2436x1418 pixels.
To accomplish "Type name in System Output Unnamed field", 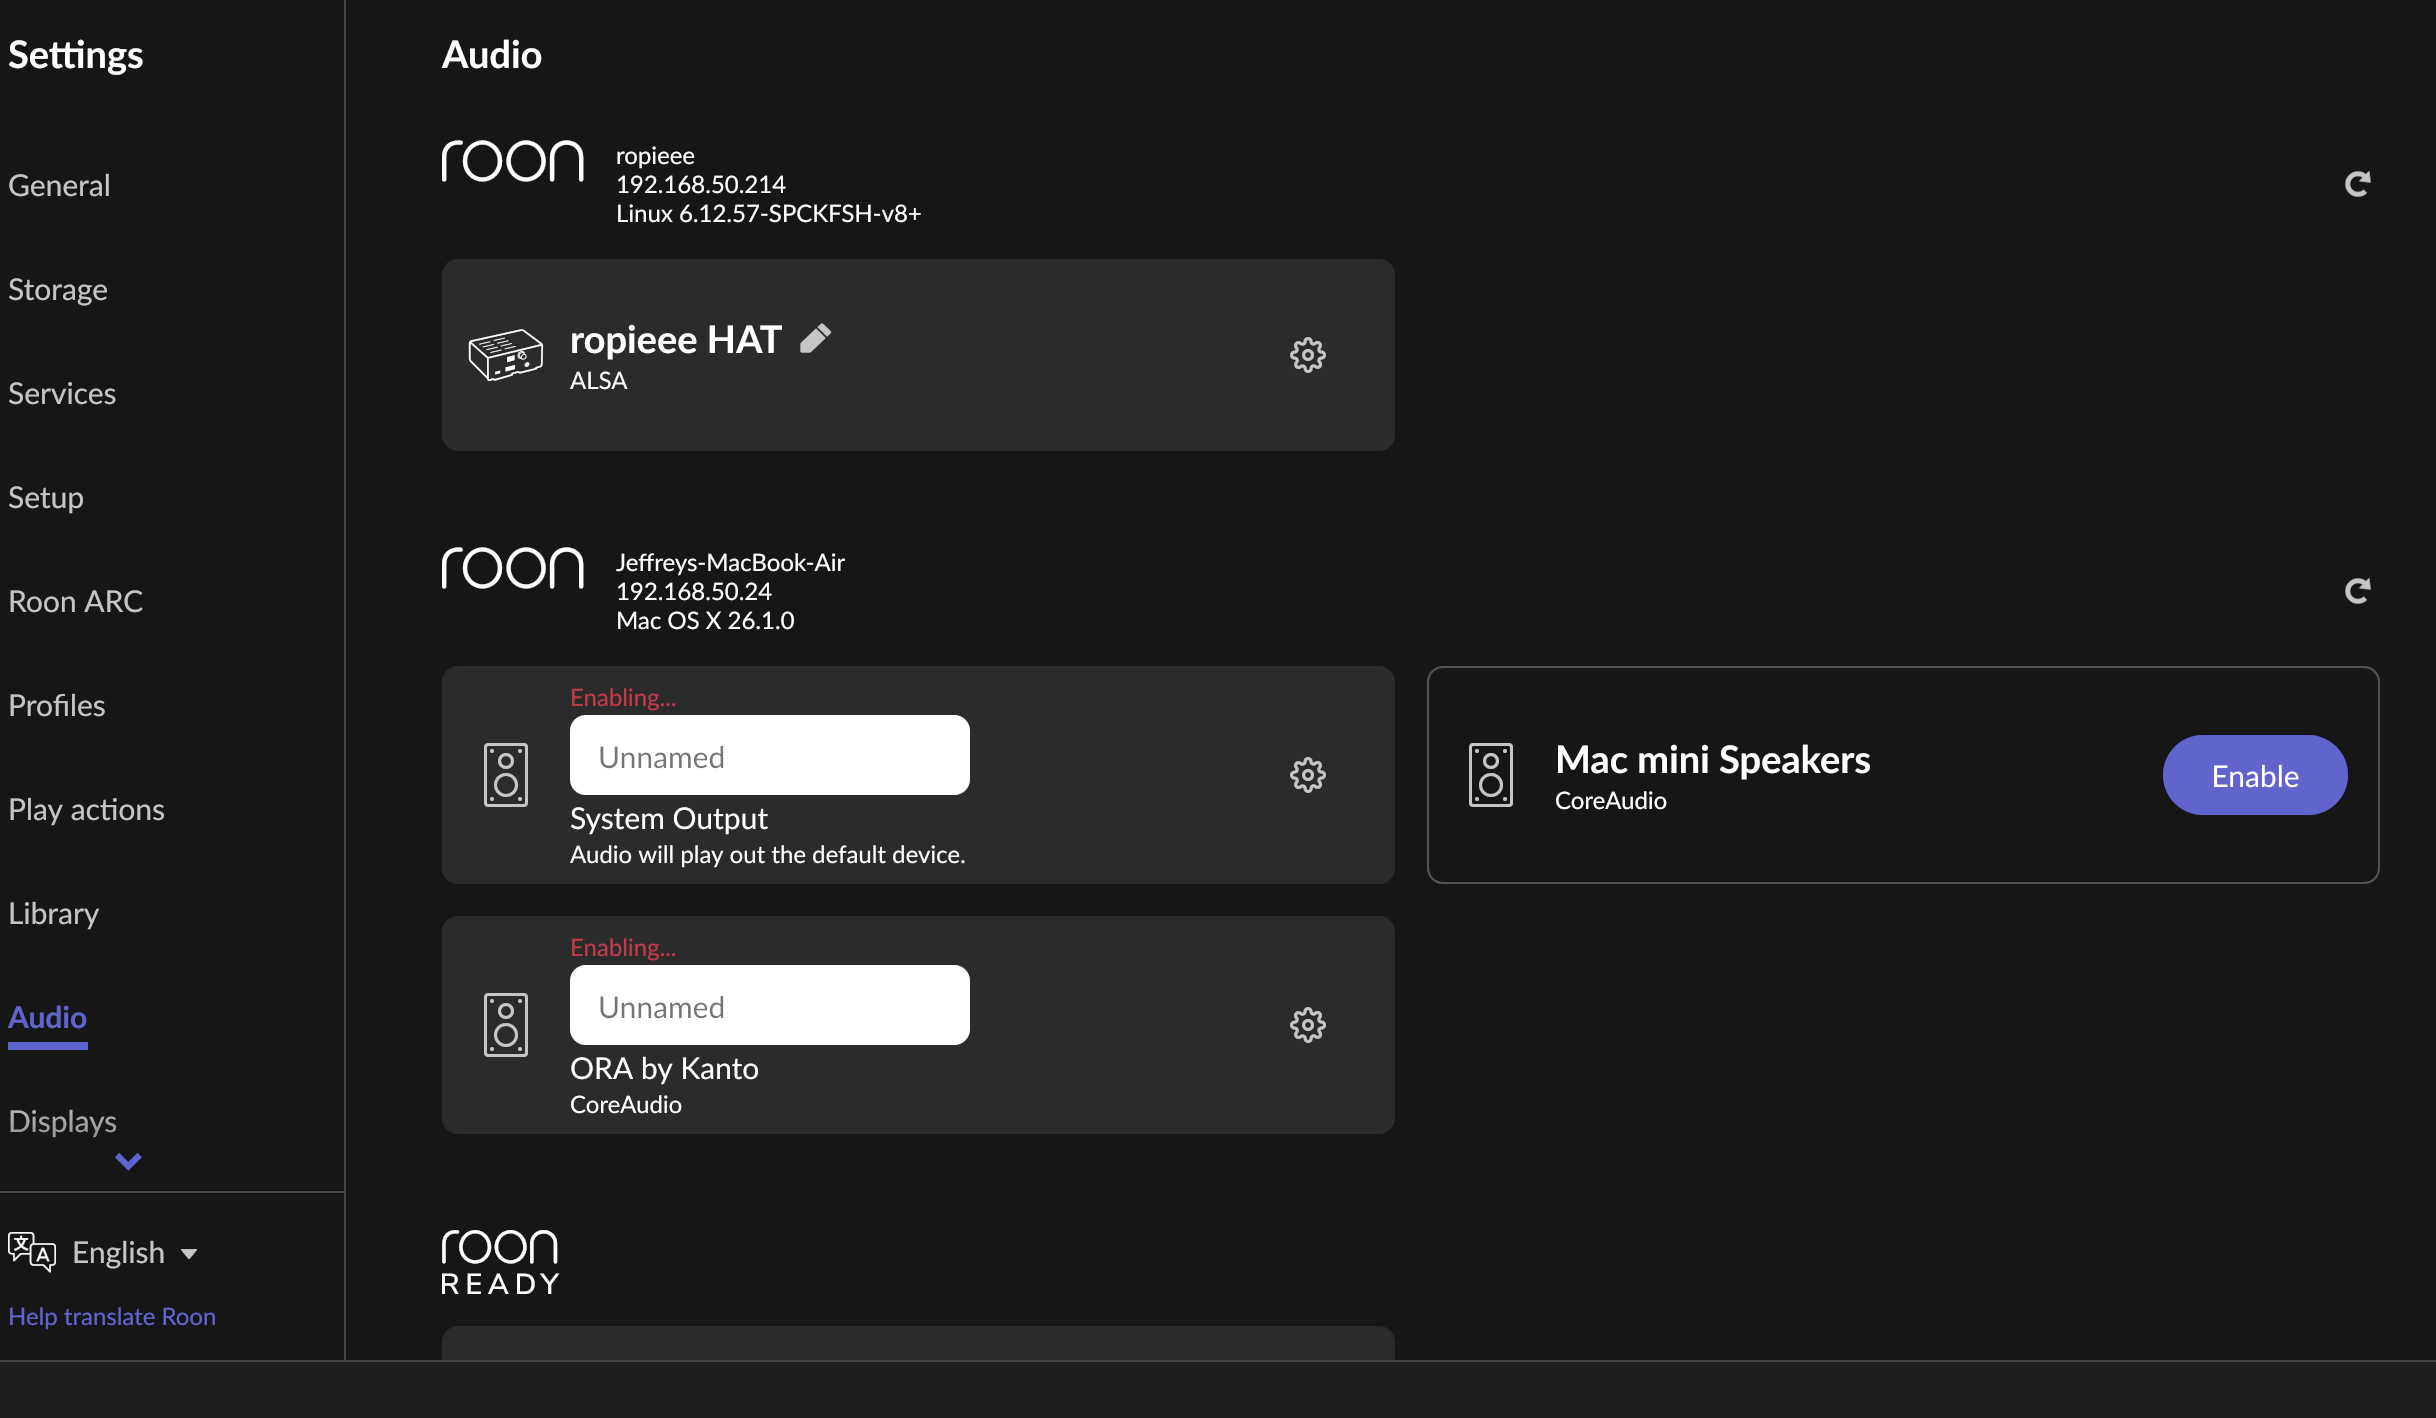I will click(769, 756).
